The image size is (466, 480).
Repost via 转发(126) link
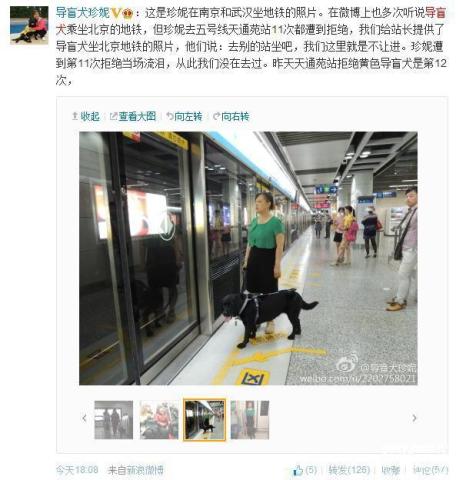coord(349,470)
